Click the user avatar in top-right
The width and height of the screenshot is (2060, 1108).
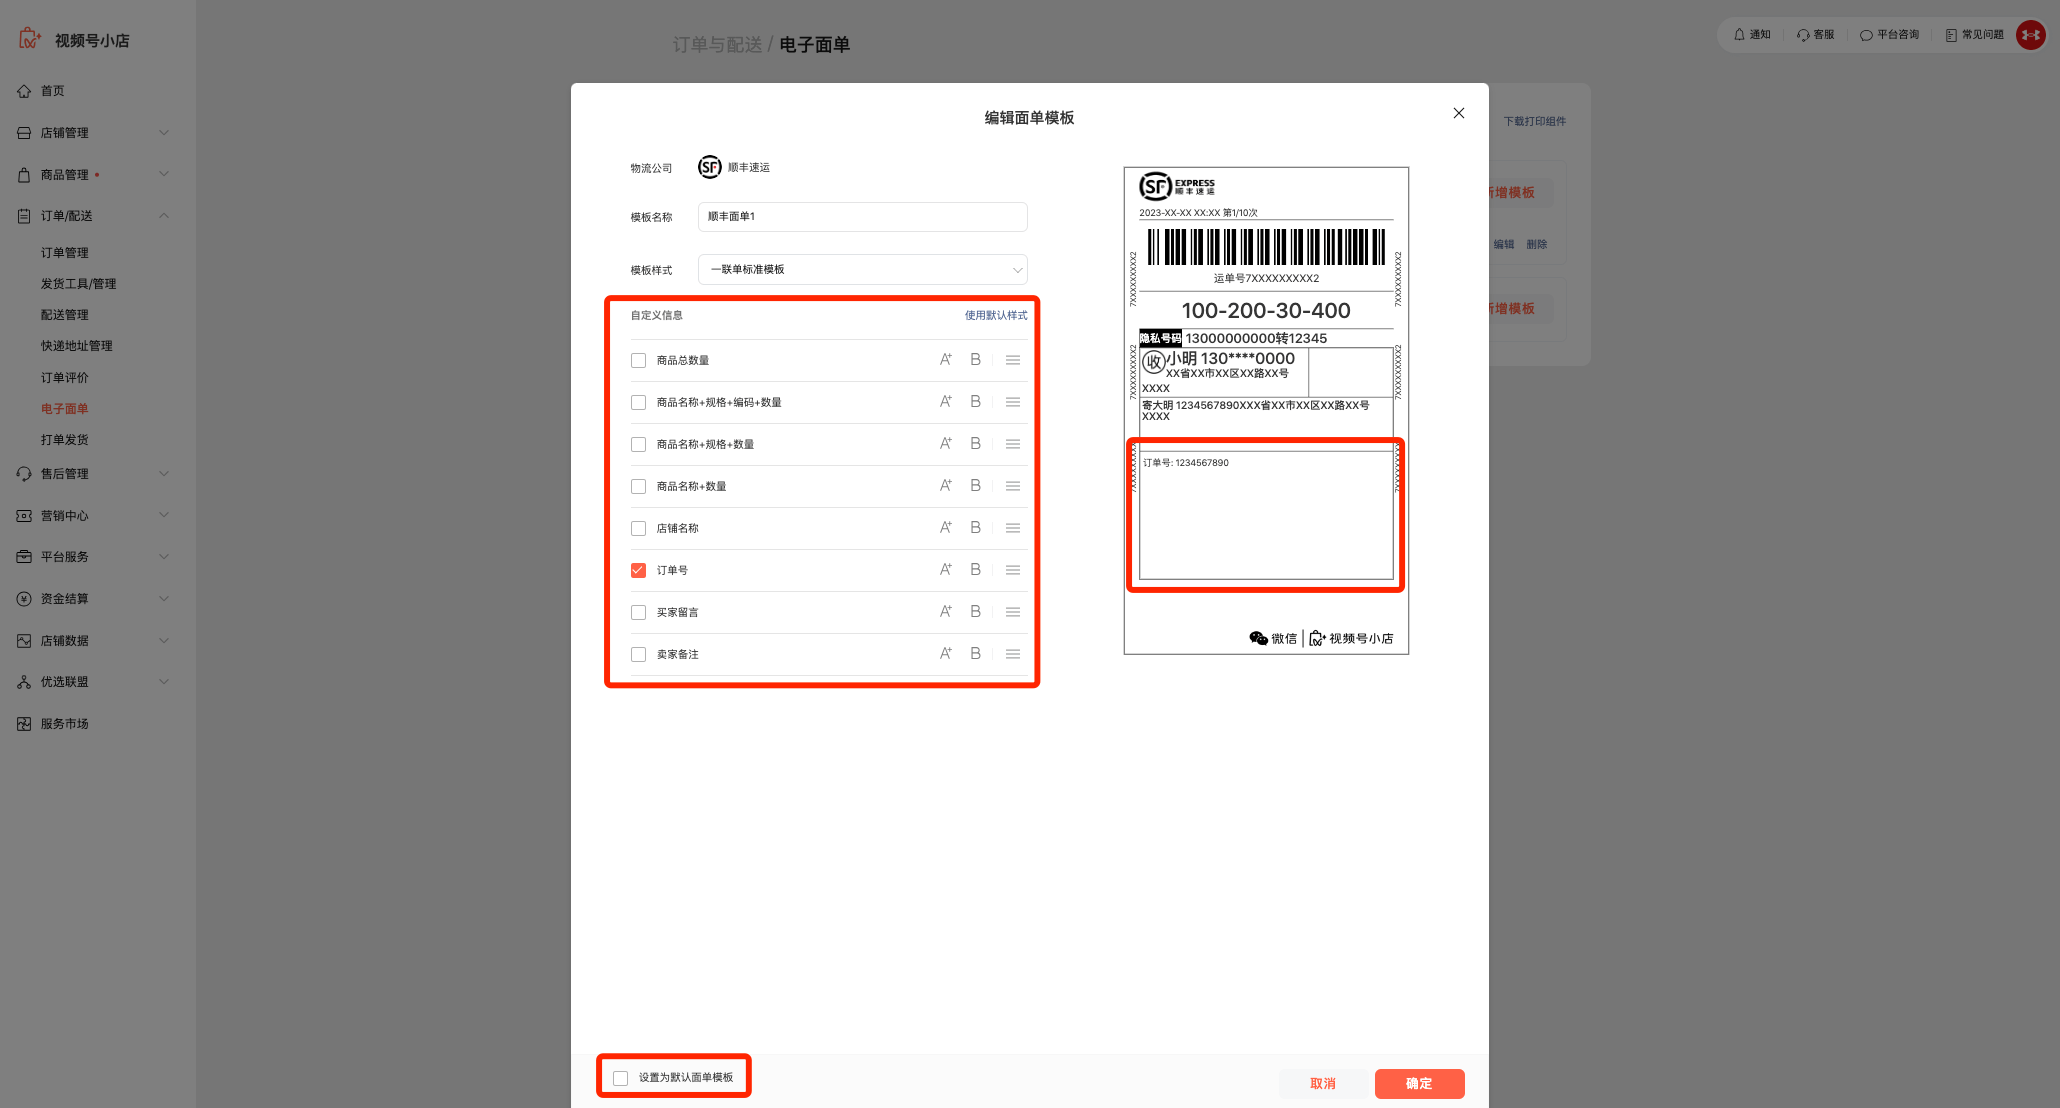click(2030, 35)
